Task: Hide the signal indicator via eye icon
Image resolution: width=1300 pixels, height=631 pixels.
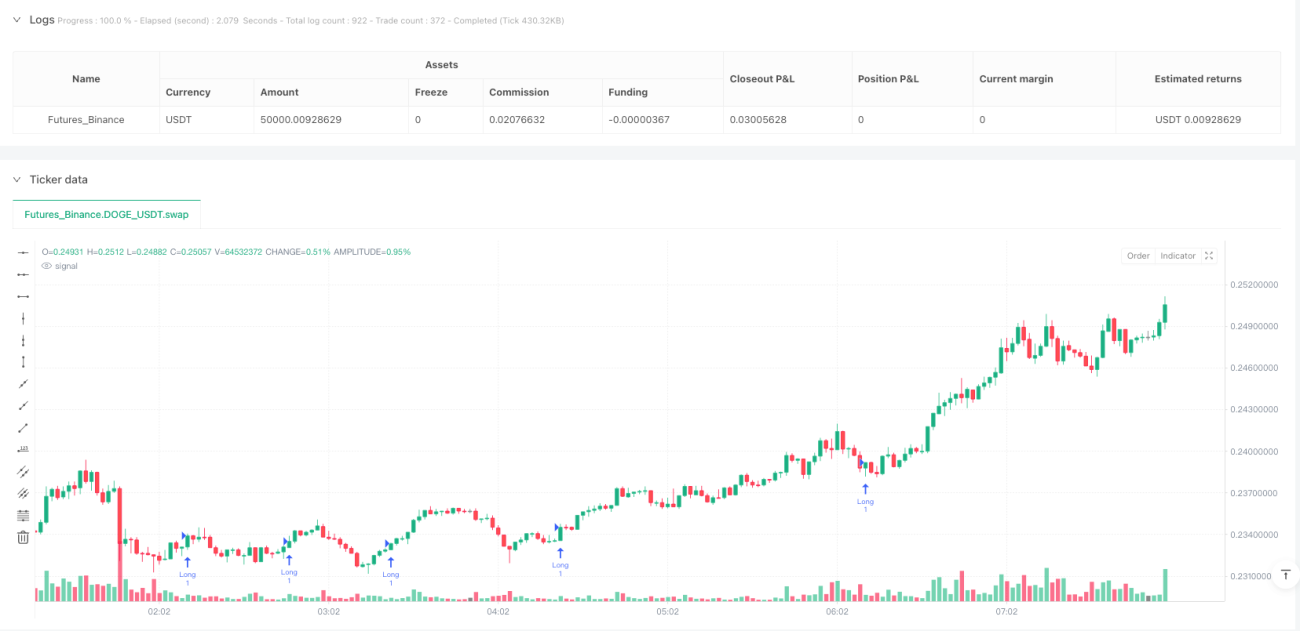Action: [x=46, y=266]
